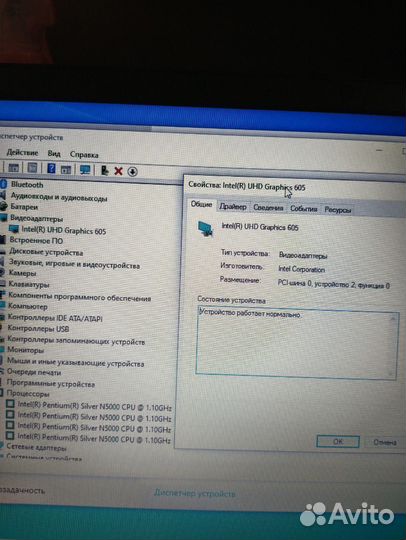The image size is (406, 540).
Task: Click the Properties dialog title Свойства: Intel(R) UHD Graphics 605
Action: click(247, 186)
